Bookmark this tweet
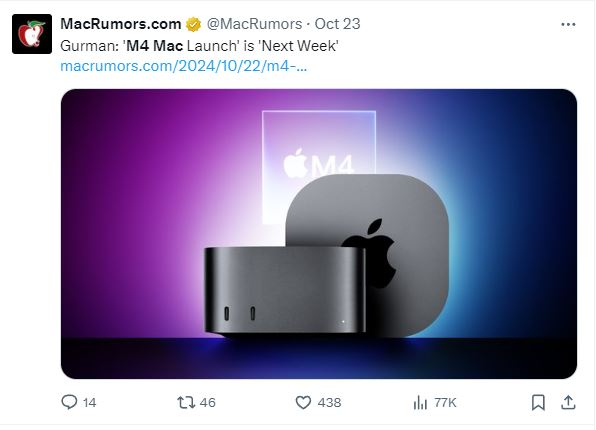The height and width of the screenshot is (430, 596). 538,402
